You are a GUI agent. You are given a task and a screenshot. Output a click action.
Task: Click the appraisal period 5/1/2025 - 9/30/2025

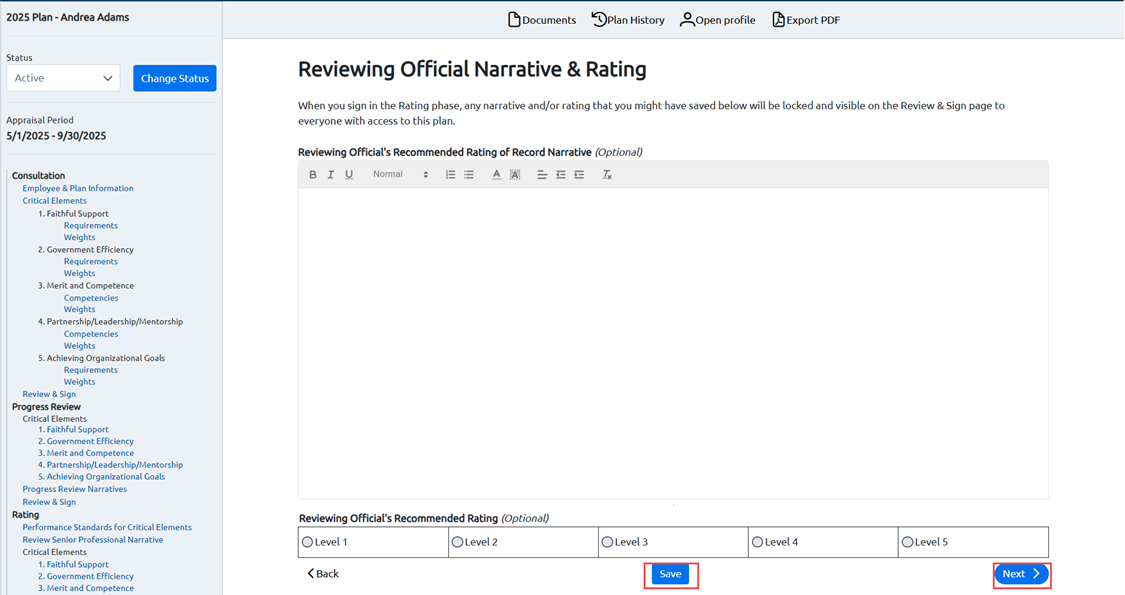(56, 136)
